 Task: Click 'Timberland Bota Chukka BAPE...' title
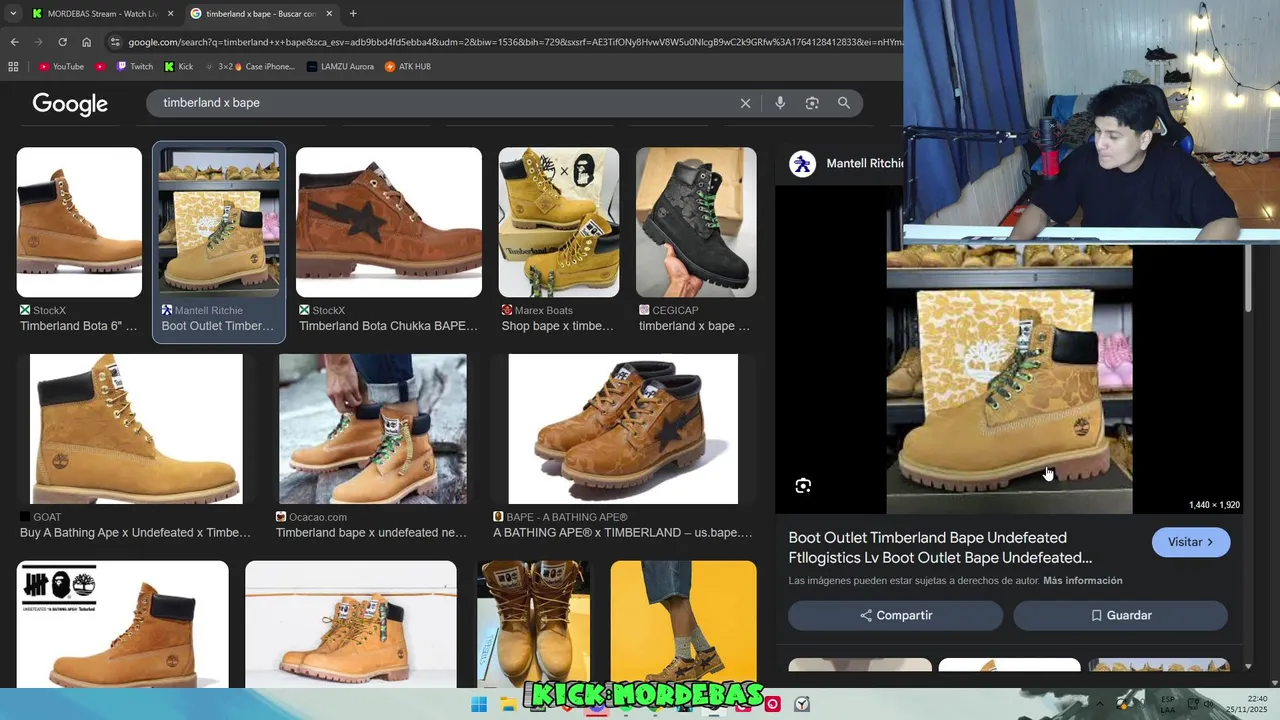[x=389, y=326]
